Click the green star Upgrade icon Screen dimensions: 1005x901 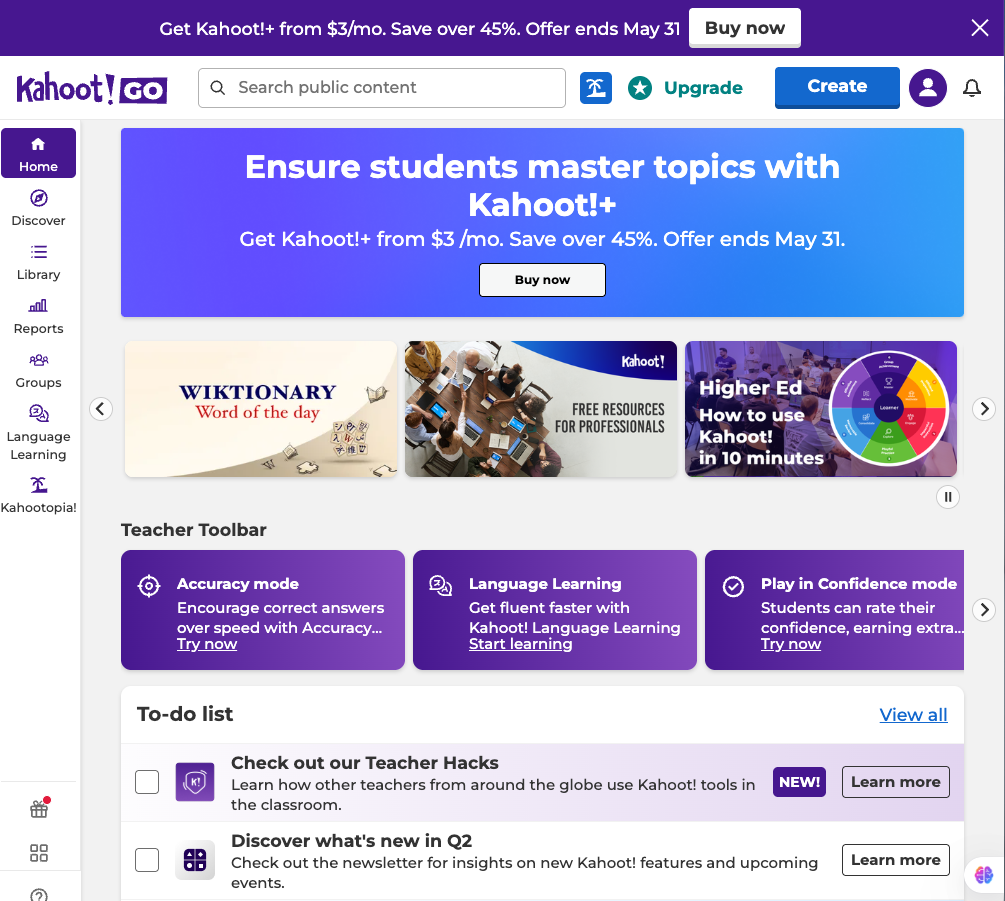[x=640, y=88]
